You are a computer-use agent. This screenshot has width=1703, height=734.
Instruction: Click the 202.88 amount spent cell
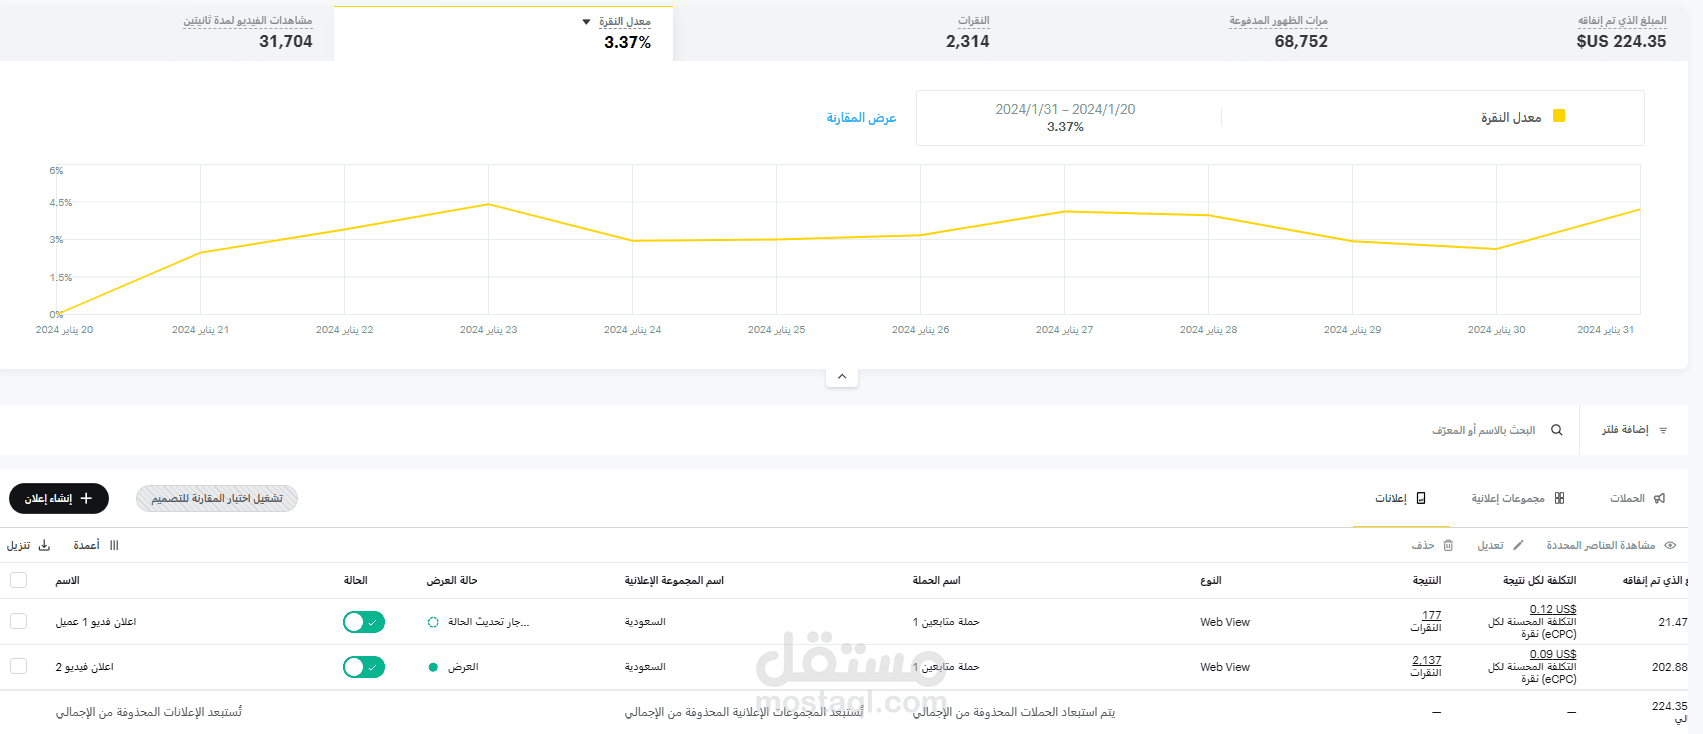click(x=1669, y=667)
